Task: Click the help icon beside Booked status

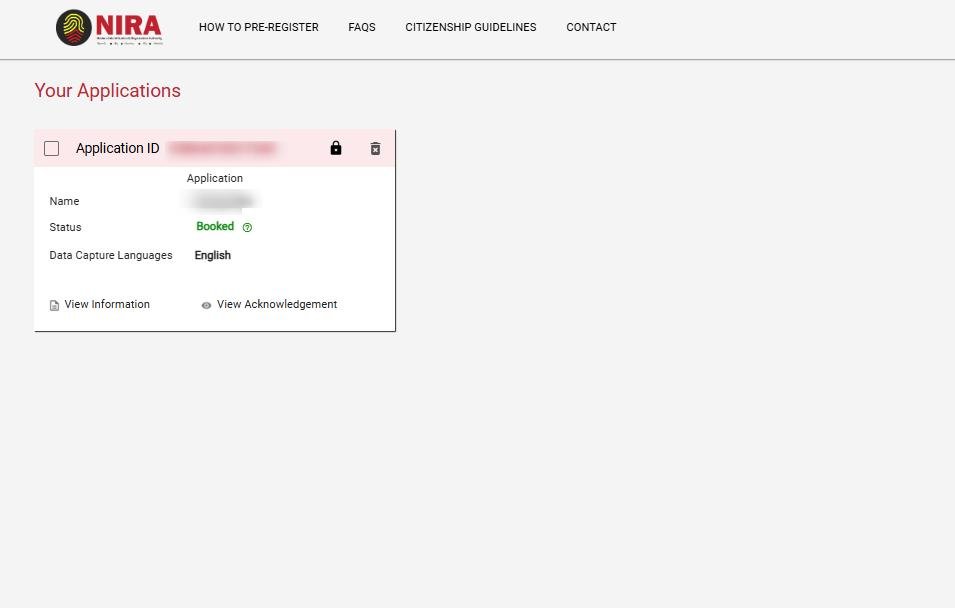Action: [247, 228]
